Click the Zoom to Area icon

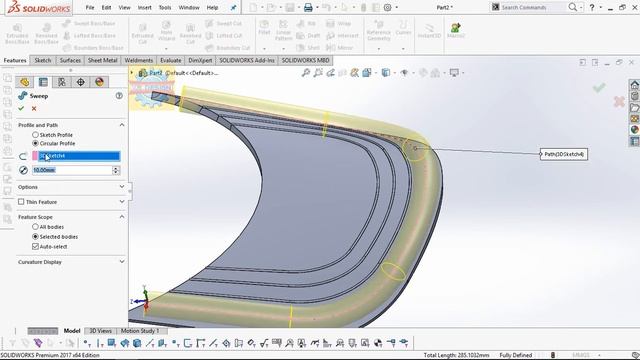click(x=318, y=73)
